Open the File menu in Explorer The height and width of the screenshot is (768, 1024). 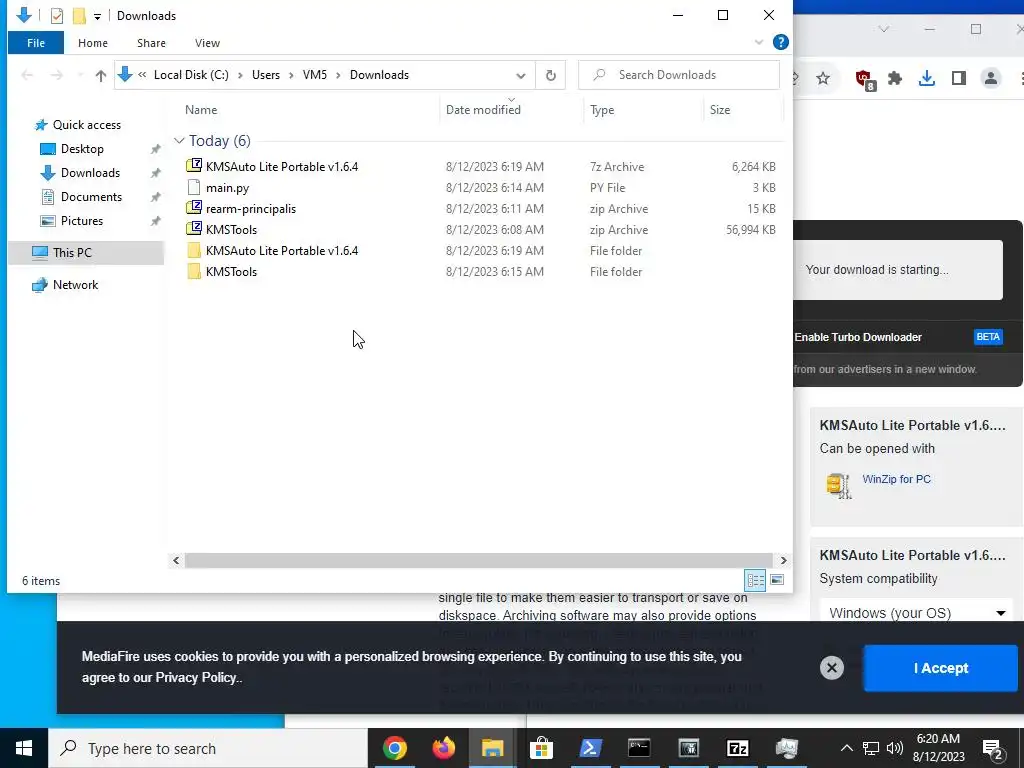pos(36,43)
